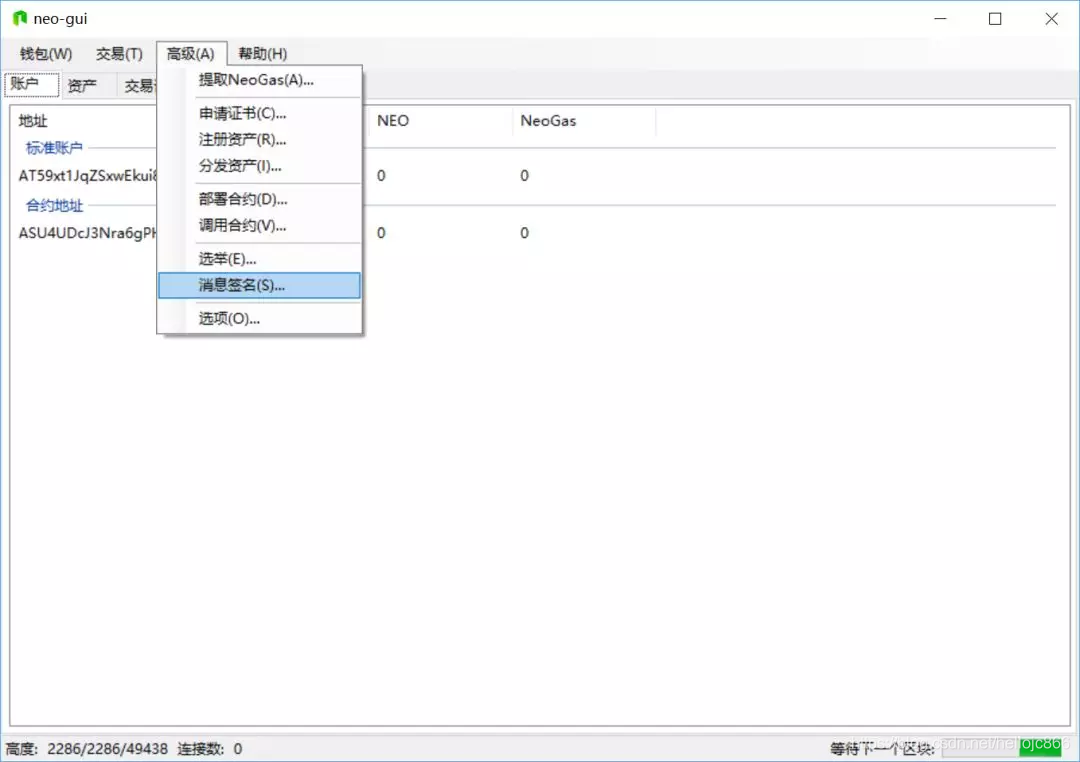
Task: Select address row ASU4UDcJ3Nra6gP
Action: [x=87, y=233]
